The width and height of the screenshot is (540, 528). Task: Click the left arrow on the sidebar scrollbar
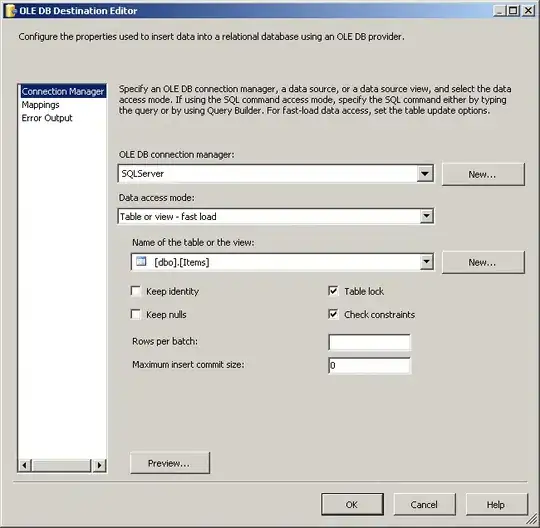pyautogui.click(x=24, y=465)
